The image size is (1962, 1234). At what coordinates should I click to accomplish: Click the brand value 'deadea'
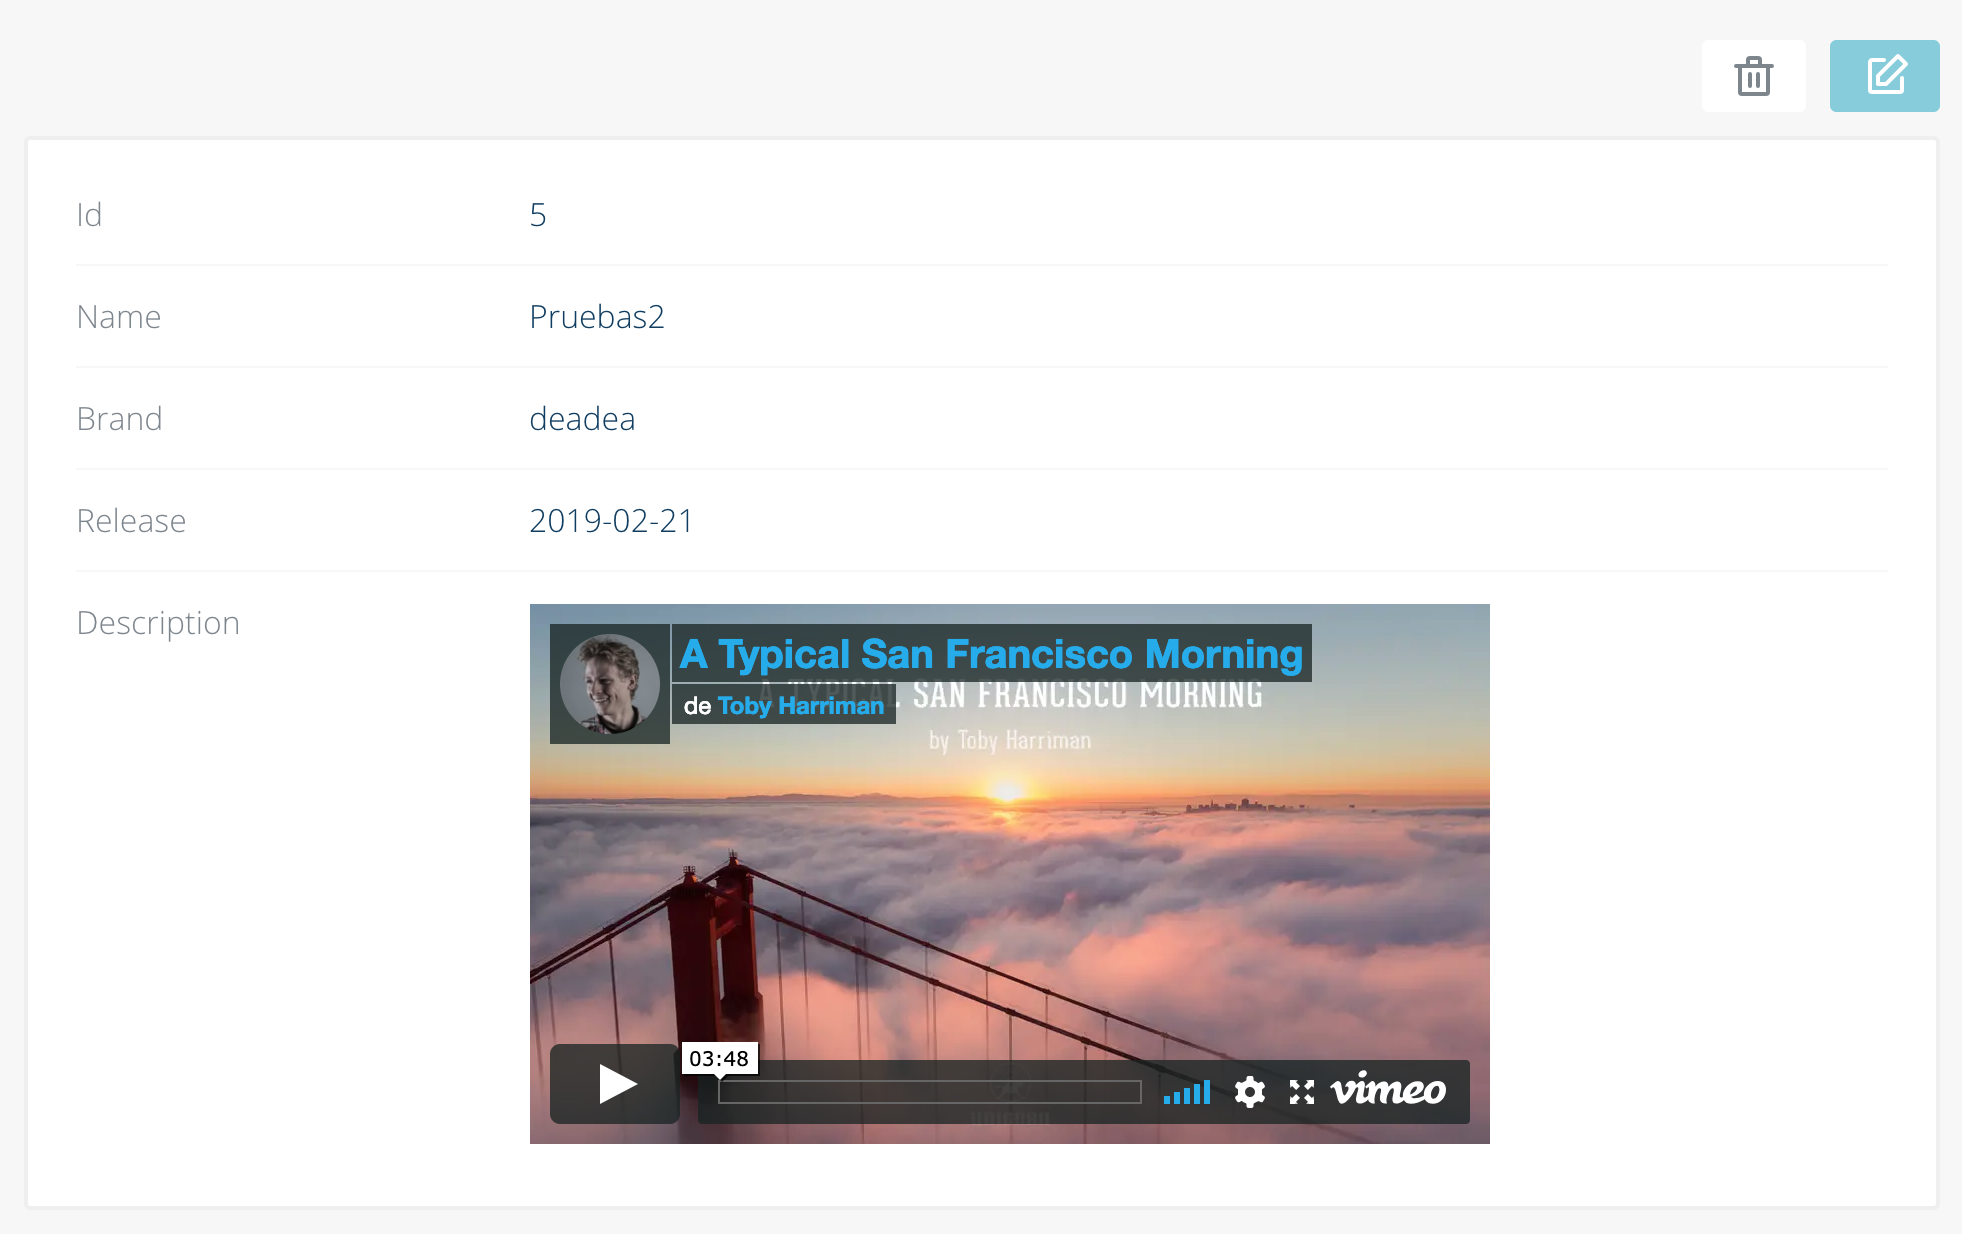click(x=582, y=419)
